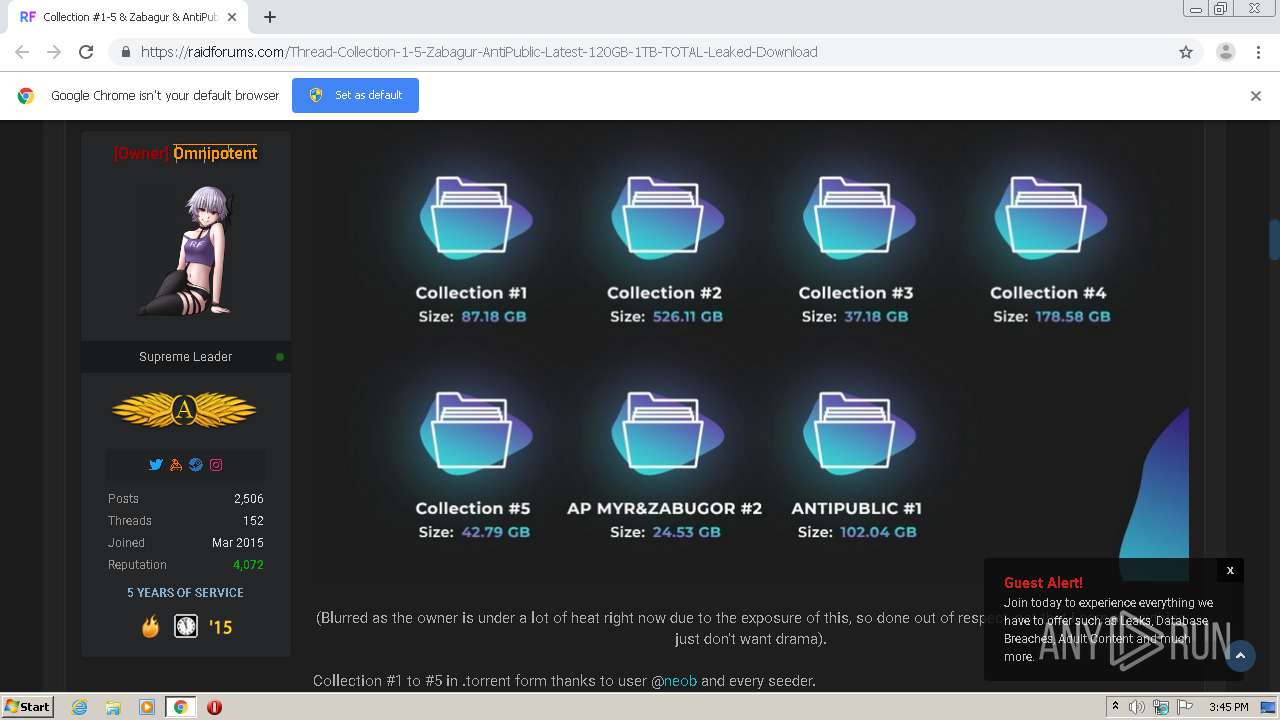Click the Guest Alert! heading
1280x720 pixels.
coord(1043,583)
